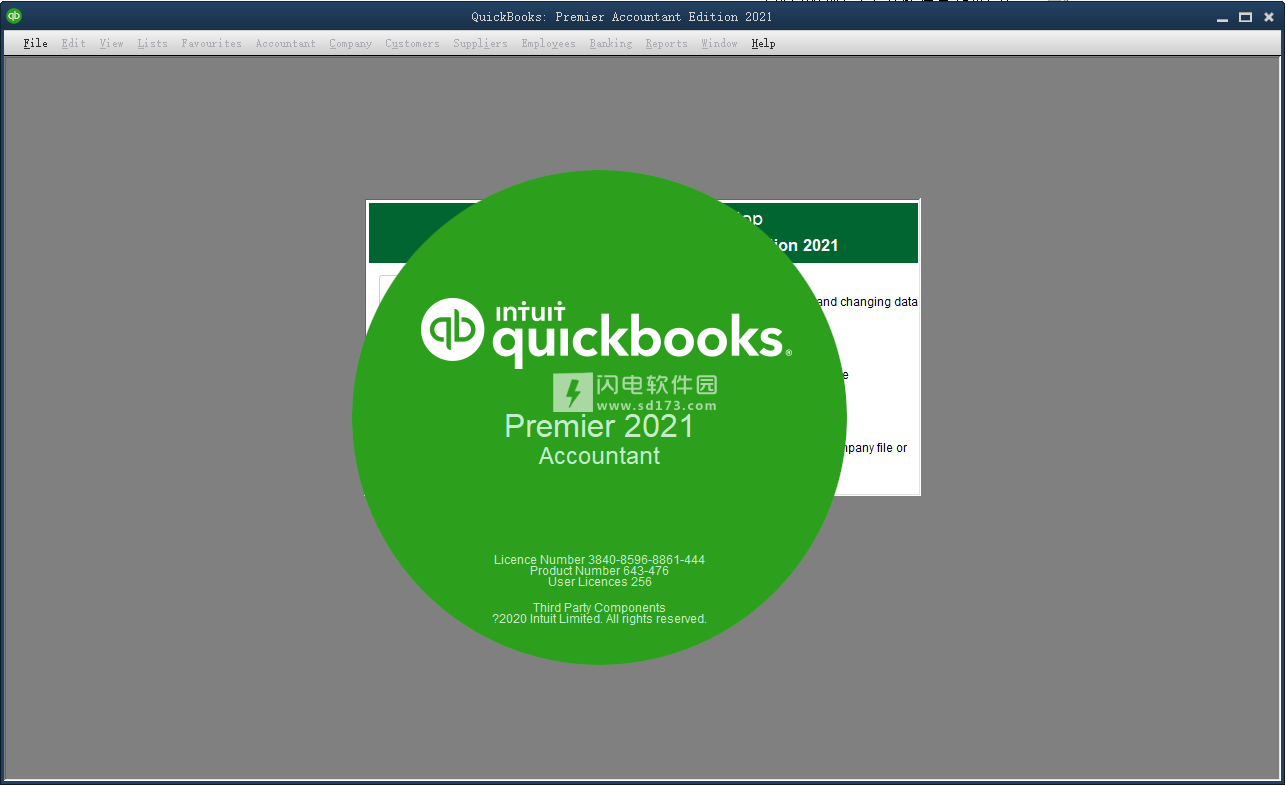The width and height of the screenshot is (1285, 785).
Task: Maximize the QuickBooks window
Action: coord(1245,17)
